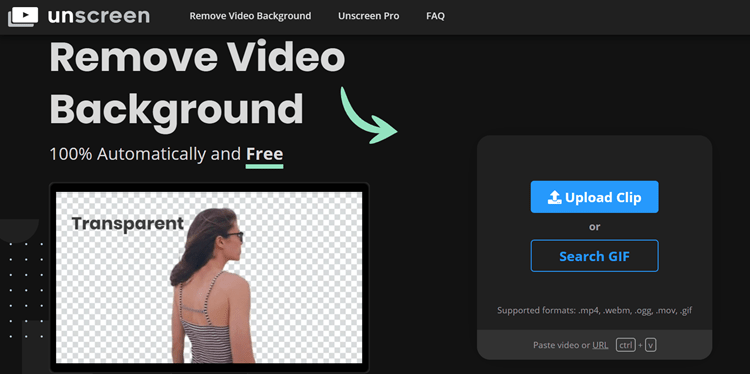Click the unscreen brand name text
This screenshot has height=374, width=750.
[99, 16]
